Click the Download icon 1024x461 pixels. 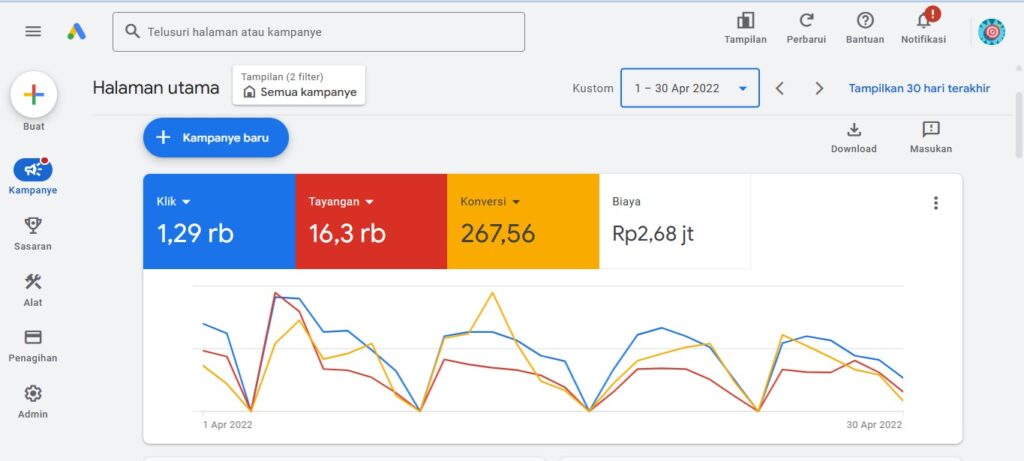tap(853, 130)
